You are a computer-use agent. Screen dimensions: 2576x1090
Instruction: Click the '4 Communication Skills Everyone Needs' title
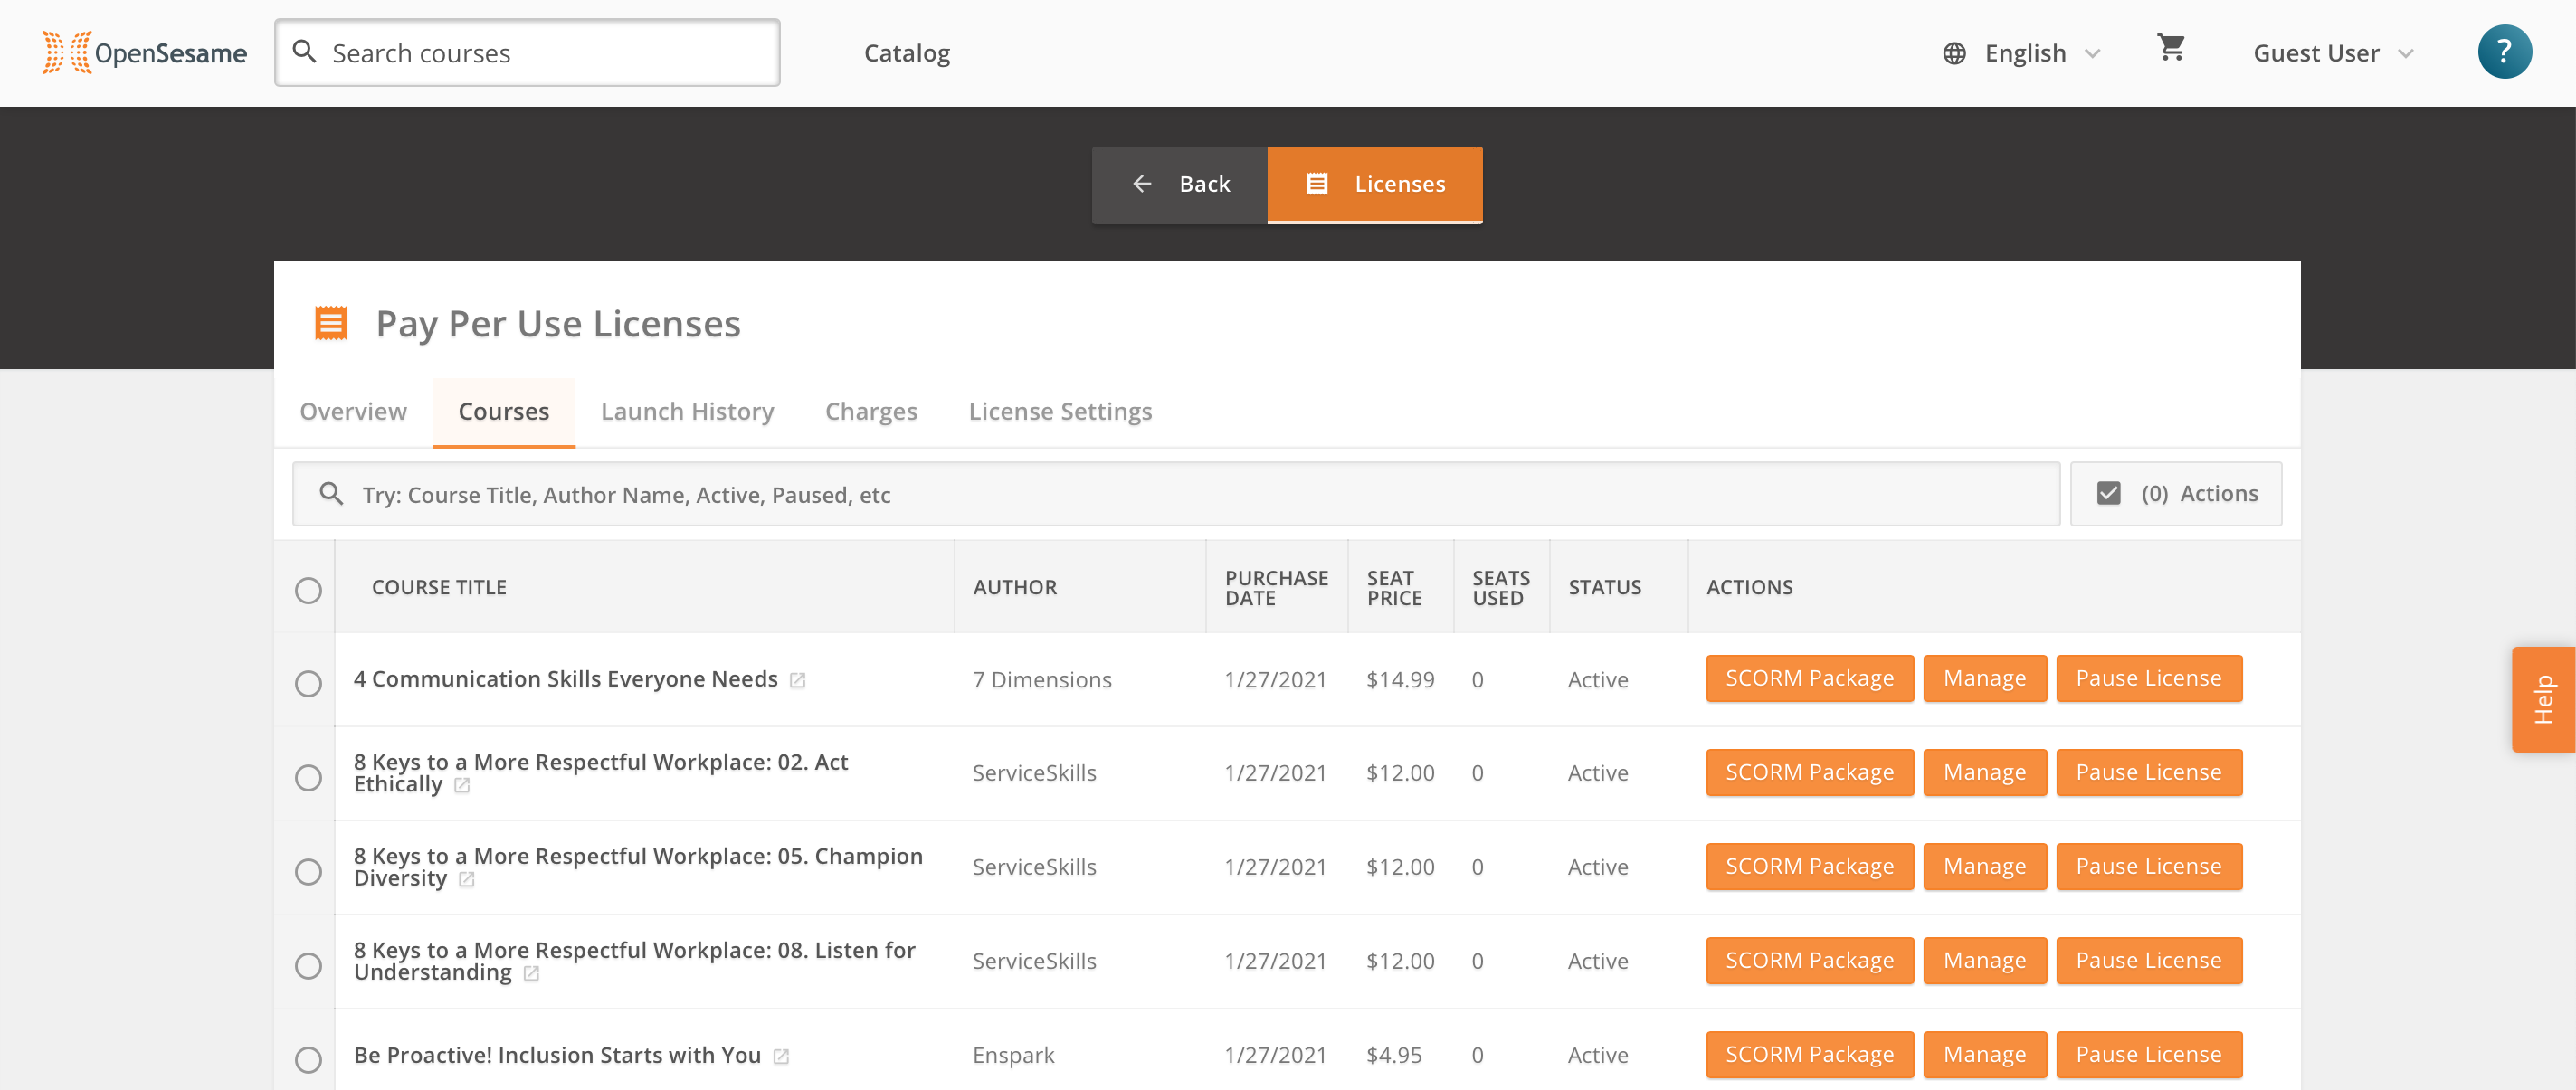565,679
